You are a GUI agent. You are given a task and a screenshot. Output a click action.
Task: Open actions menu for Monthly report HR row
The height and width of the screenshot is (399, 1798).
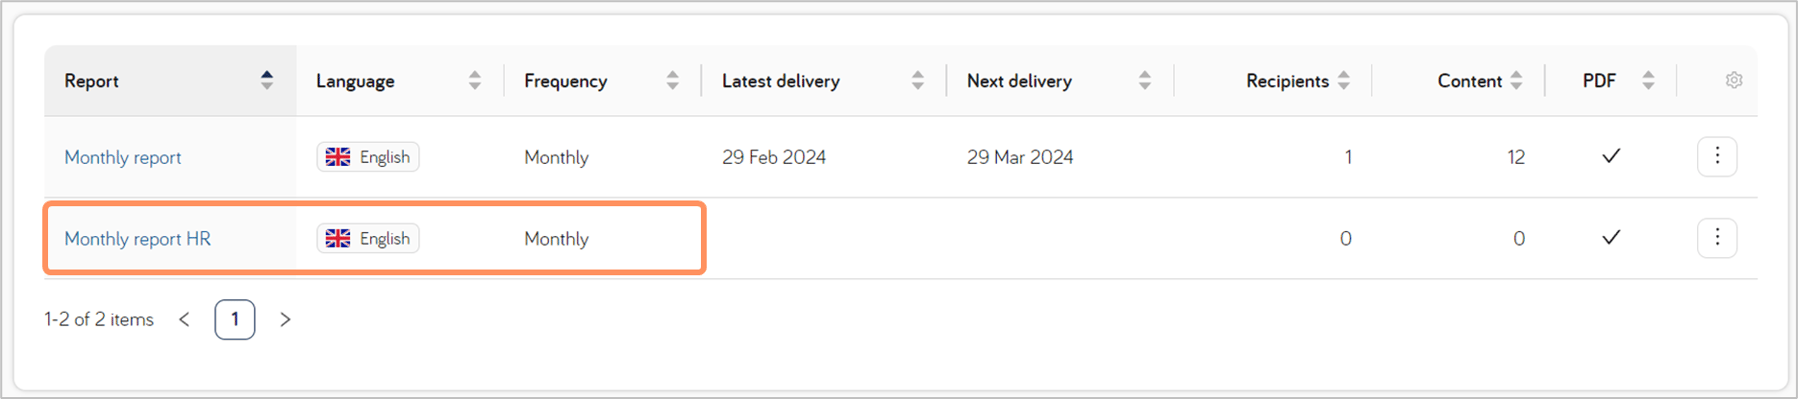(x=1717, y=238)
